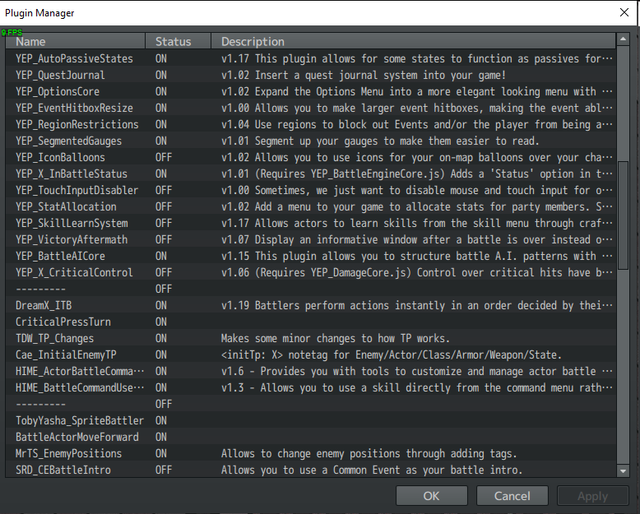Image resolution: width=640 pixels, height=514 pixels.
Task: Click the OFF status of YEP_VictoryAftermath
Action: coord(164,240)
